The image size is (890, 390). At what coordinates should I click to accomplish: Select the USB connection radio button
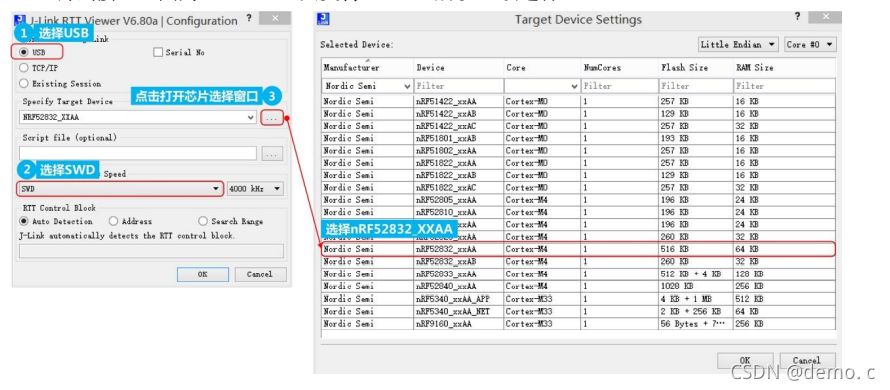pos(24,52)
